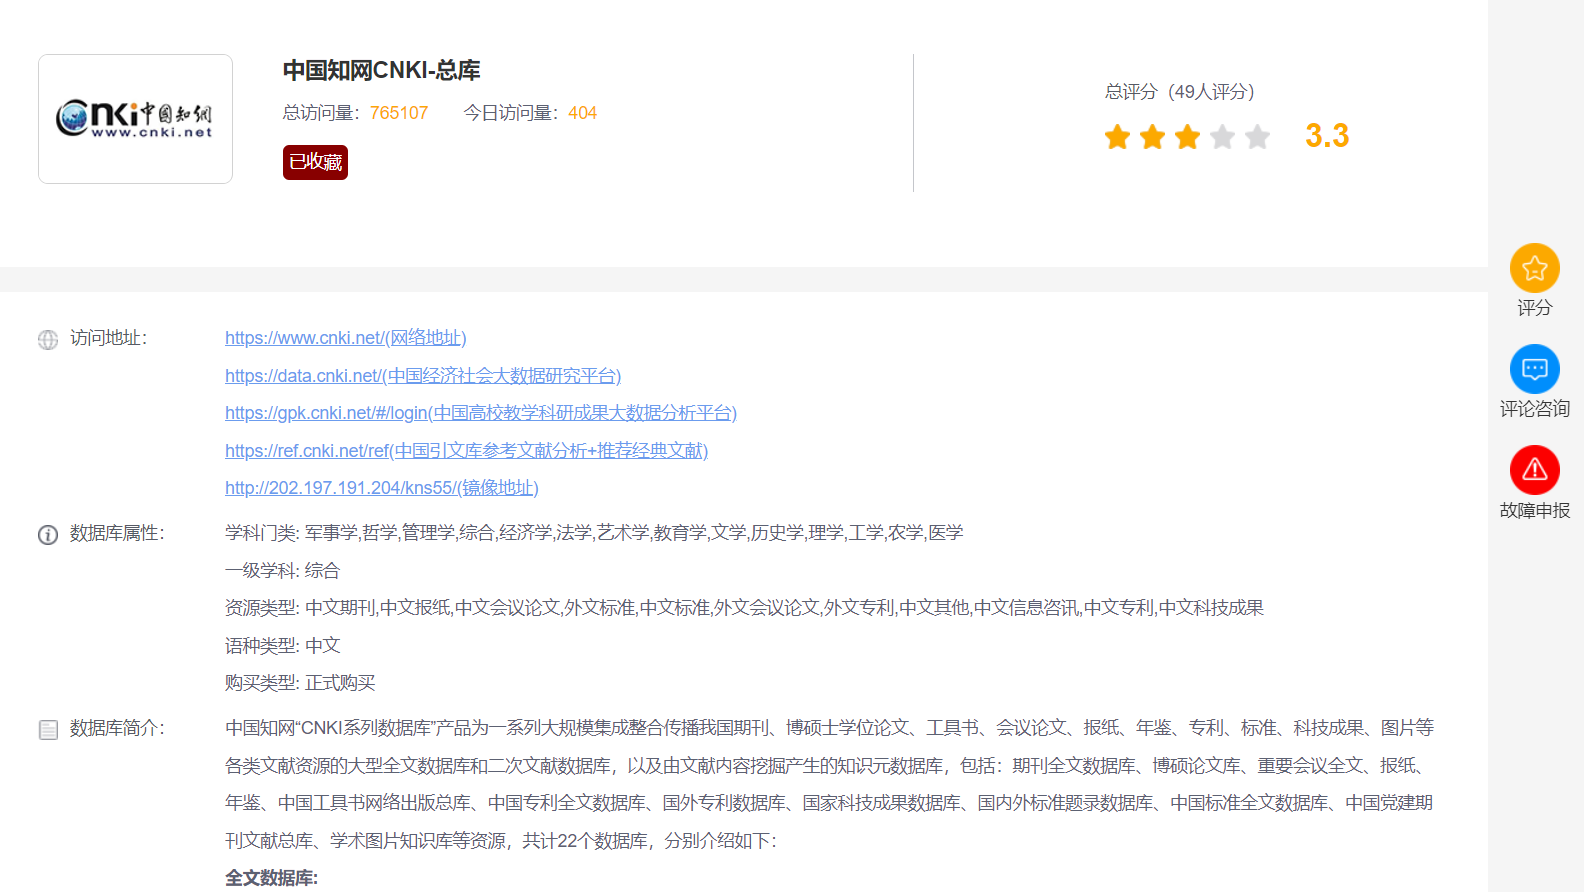The height and width of the screenshot is (892, 1584).
Task: Open the 评论咨询 chat icon
Action: tap(1534, 369)
